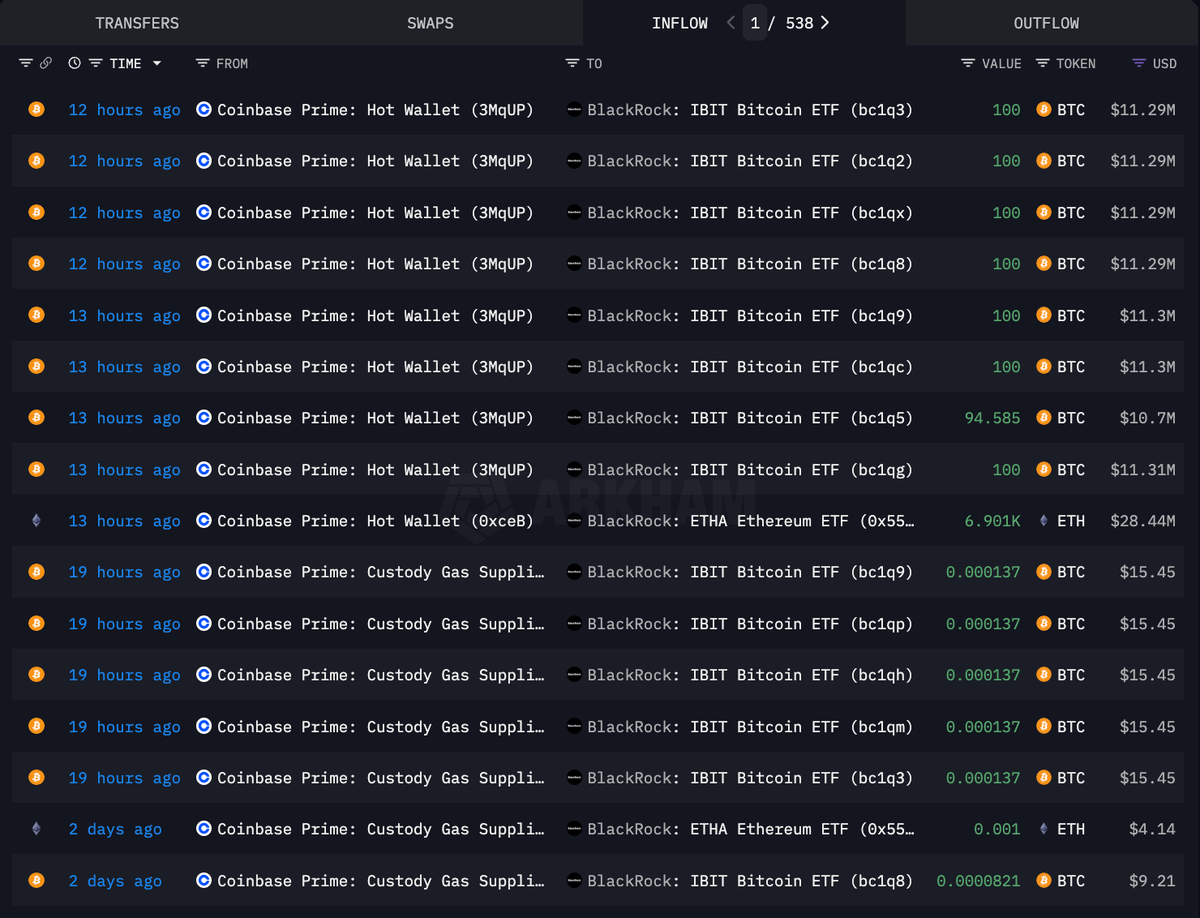Click the BlackRock logo in the 6.901K ETH row

[574, 521]
